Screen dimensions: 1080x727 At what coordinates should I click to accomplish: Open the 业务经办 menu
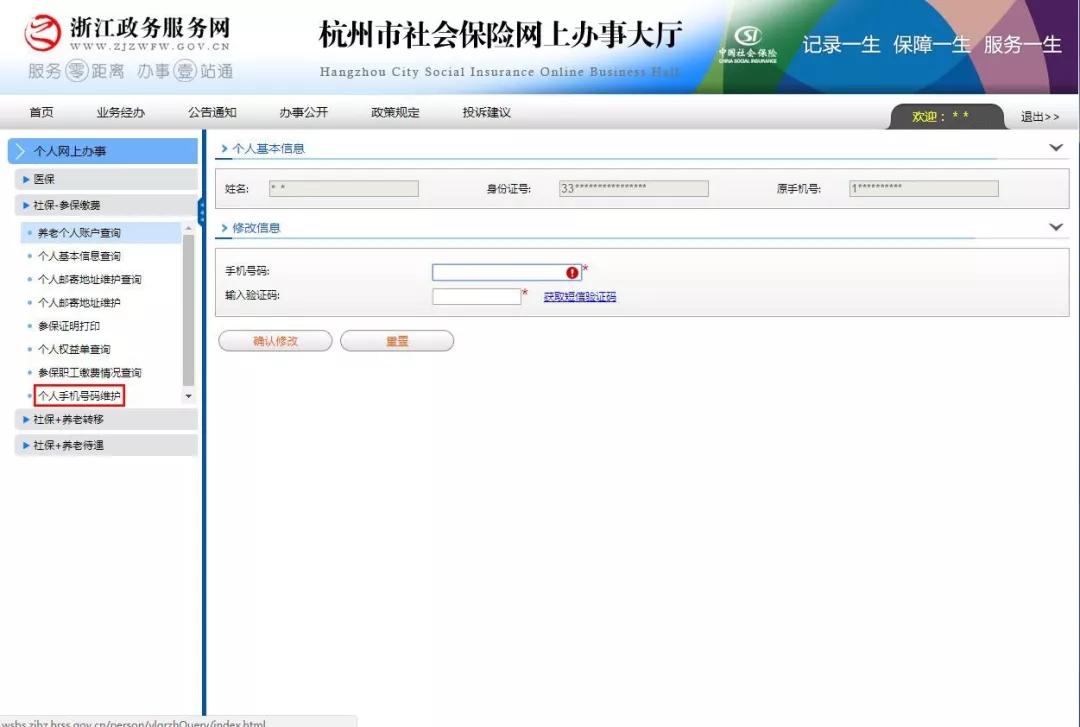click(x=121, y=112)
